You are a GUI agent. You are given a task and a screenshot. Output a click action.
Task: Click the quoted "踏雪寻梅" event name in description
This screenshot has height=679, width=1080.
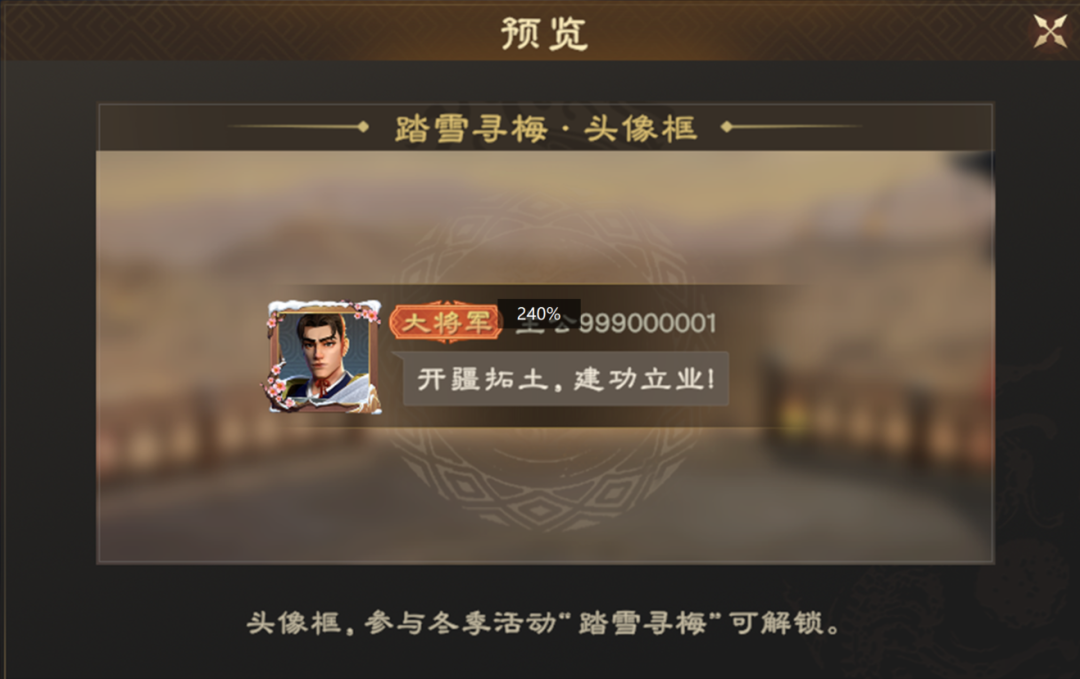click(644, 623)
